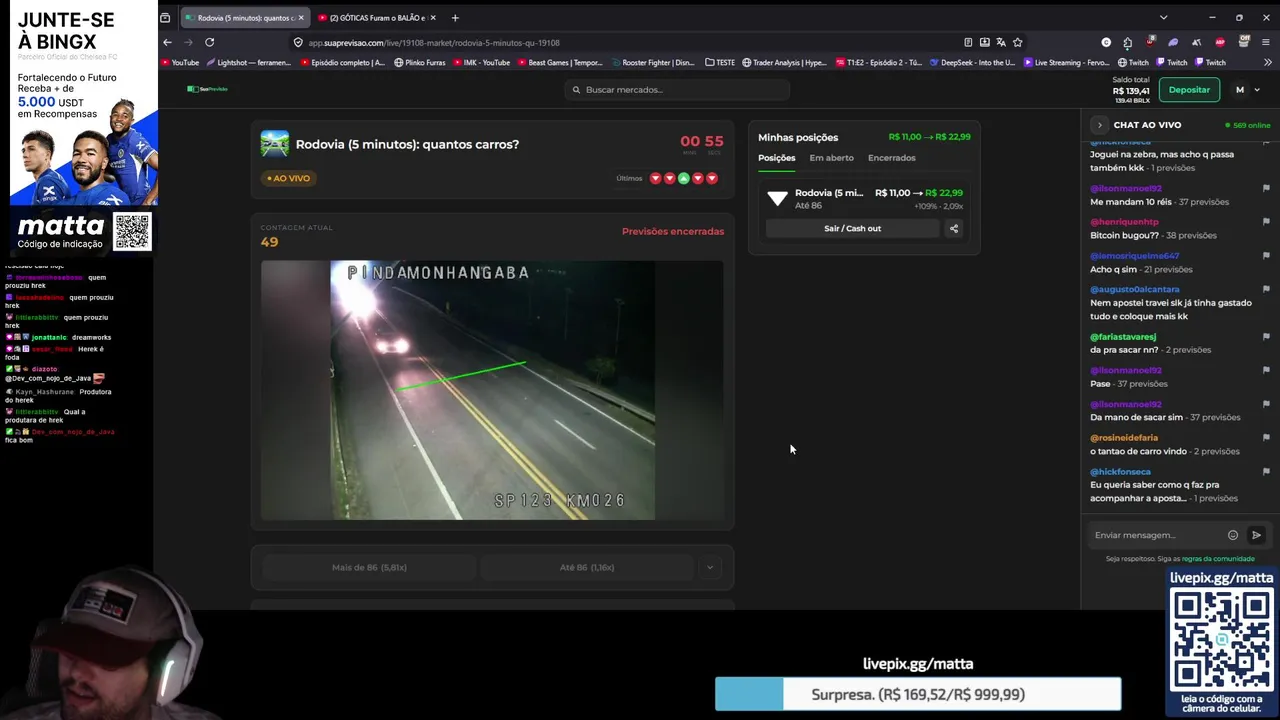Click the translate page icon in address bar
1280x720 pixels.
pos(1001,42)
